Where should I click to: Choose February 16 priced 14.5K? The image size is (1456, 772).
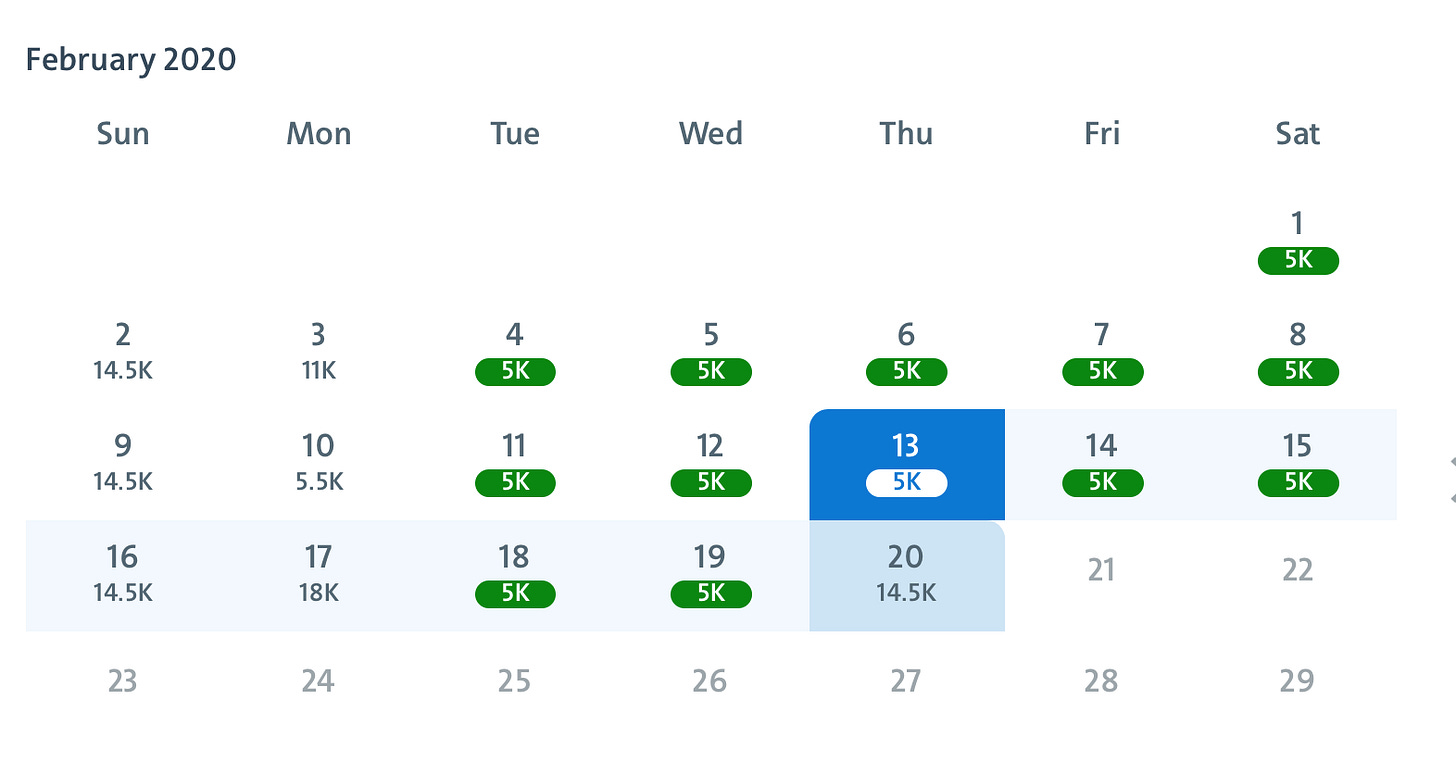coord(123,576)
